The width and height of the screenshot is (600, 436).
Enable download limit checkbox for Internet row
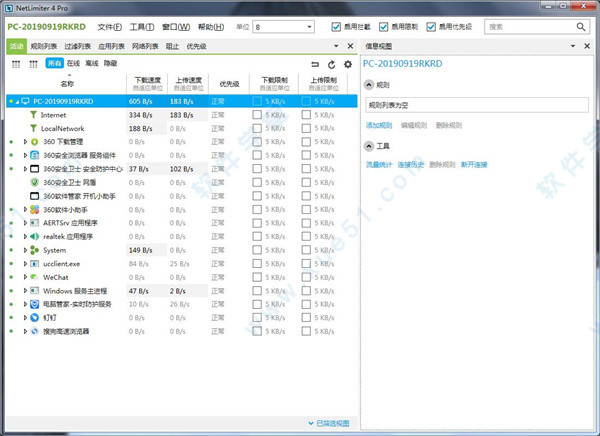[x=257, y=115]
